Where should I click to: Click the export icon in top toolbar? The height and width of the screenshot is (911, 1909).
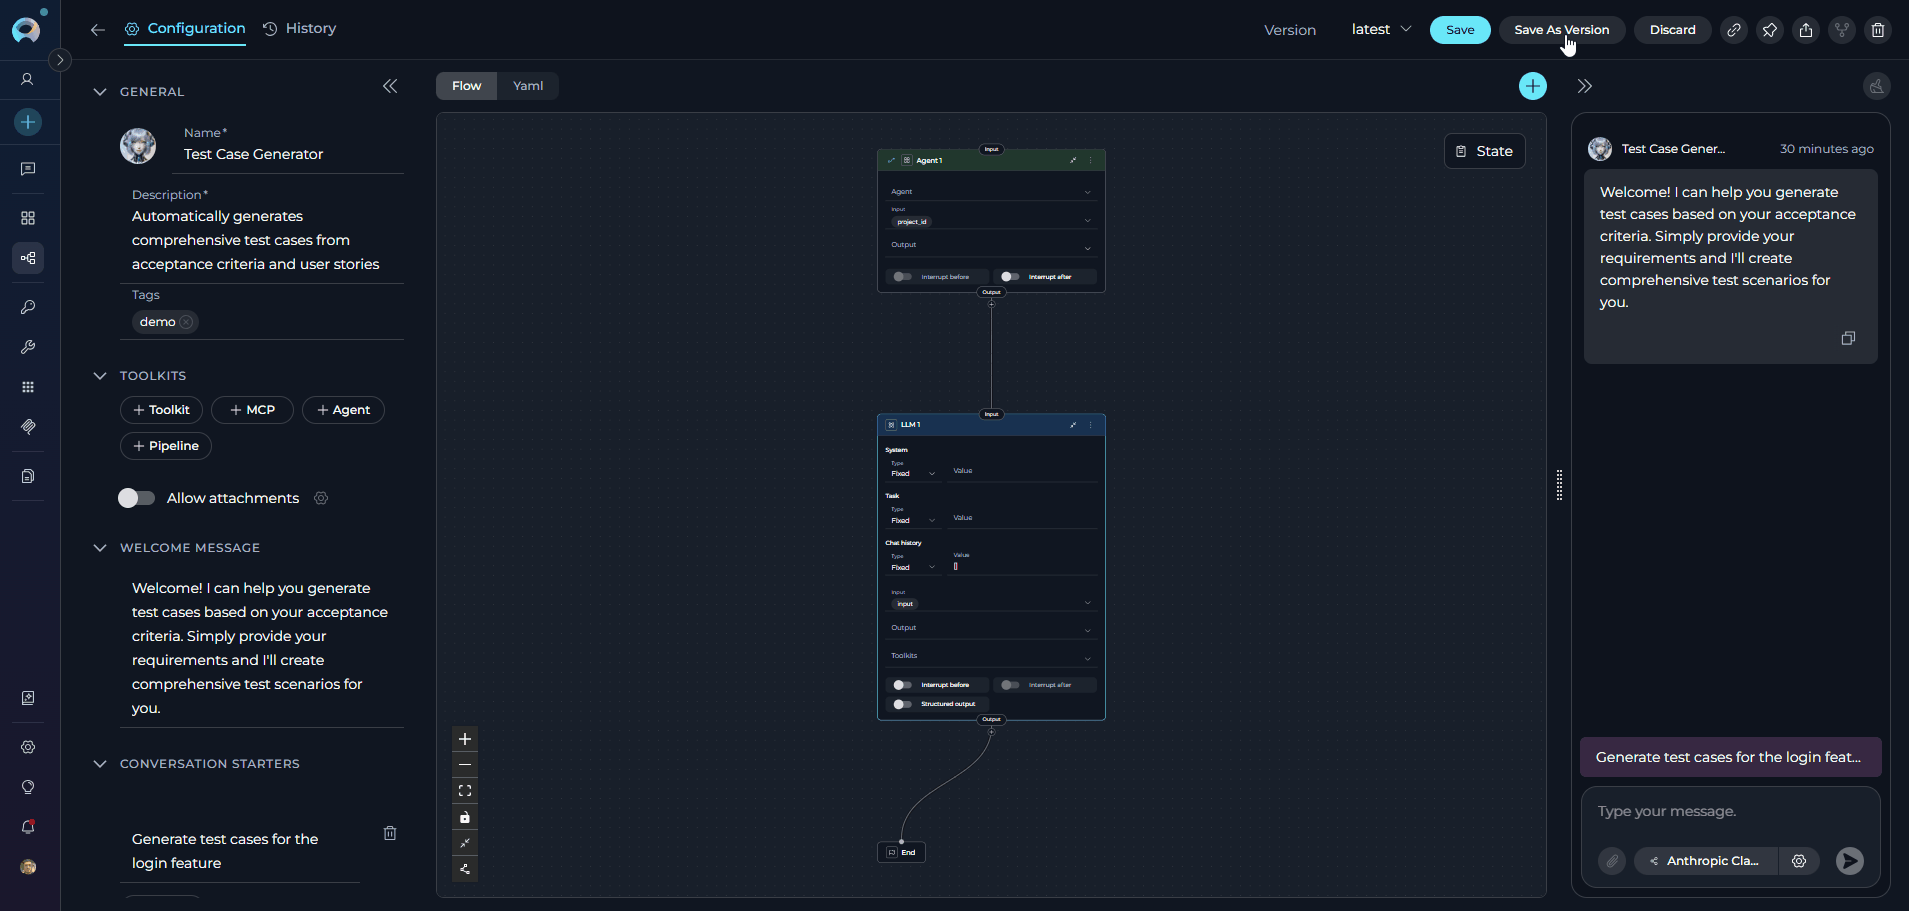[x=1805, y=30]
